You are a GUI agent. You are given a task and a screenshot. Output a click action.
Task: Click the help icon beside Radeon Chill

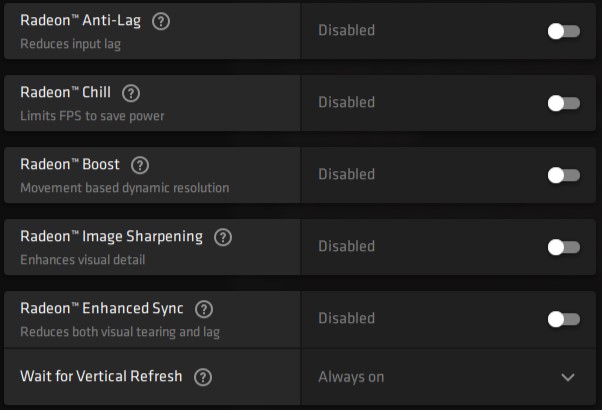[131, 93]
